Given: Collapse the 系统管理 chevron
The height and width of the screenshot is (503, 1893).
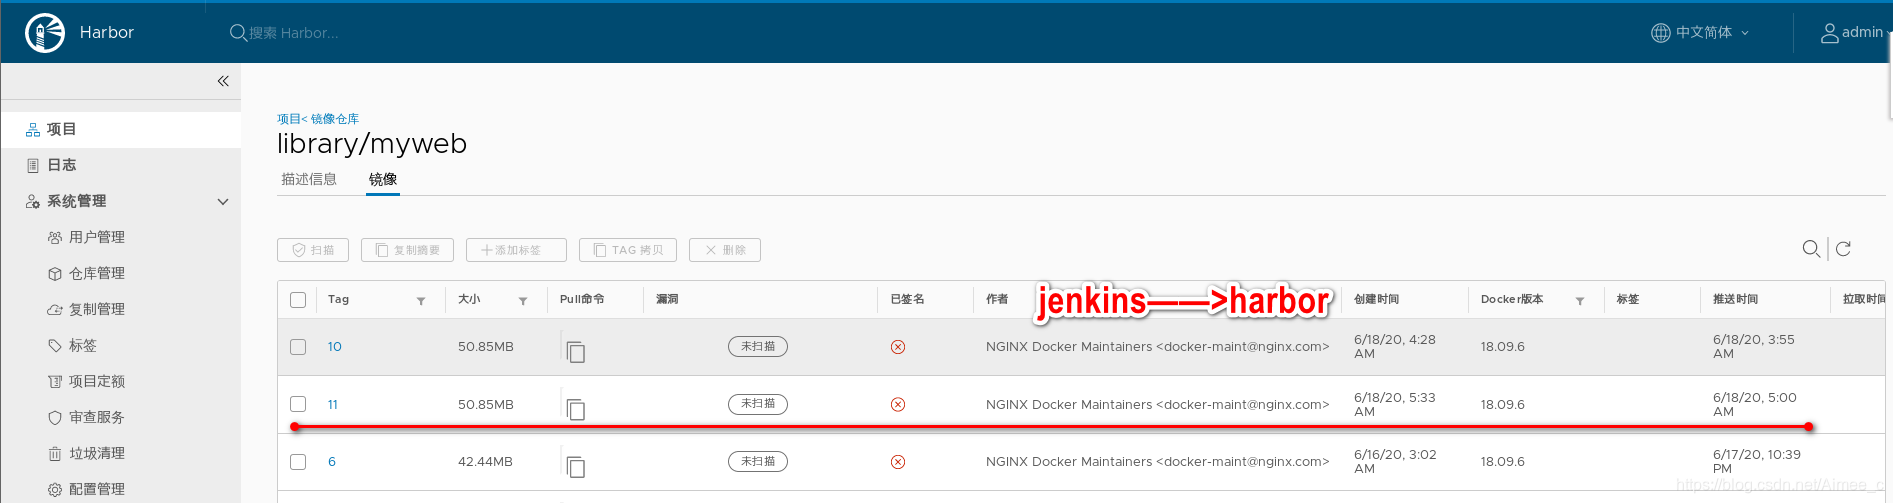Looking at the screenshot, I should point(223,202).
